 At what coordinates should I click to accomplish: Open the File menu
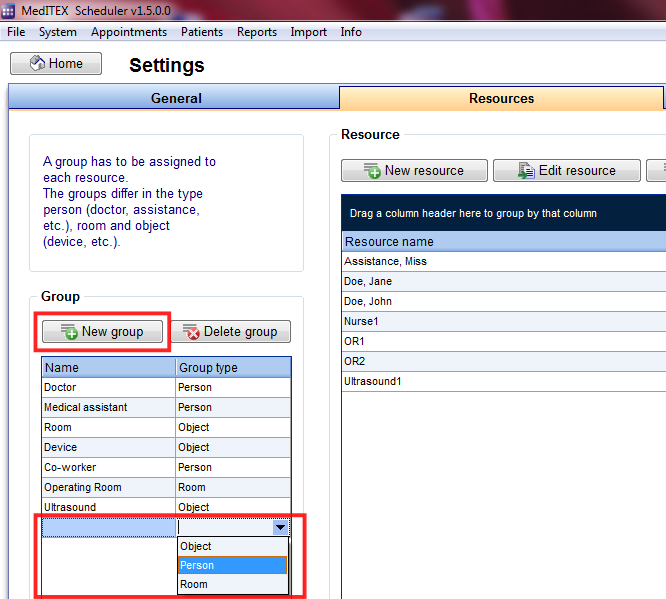pos(16,32)
